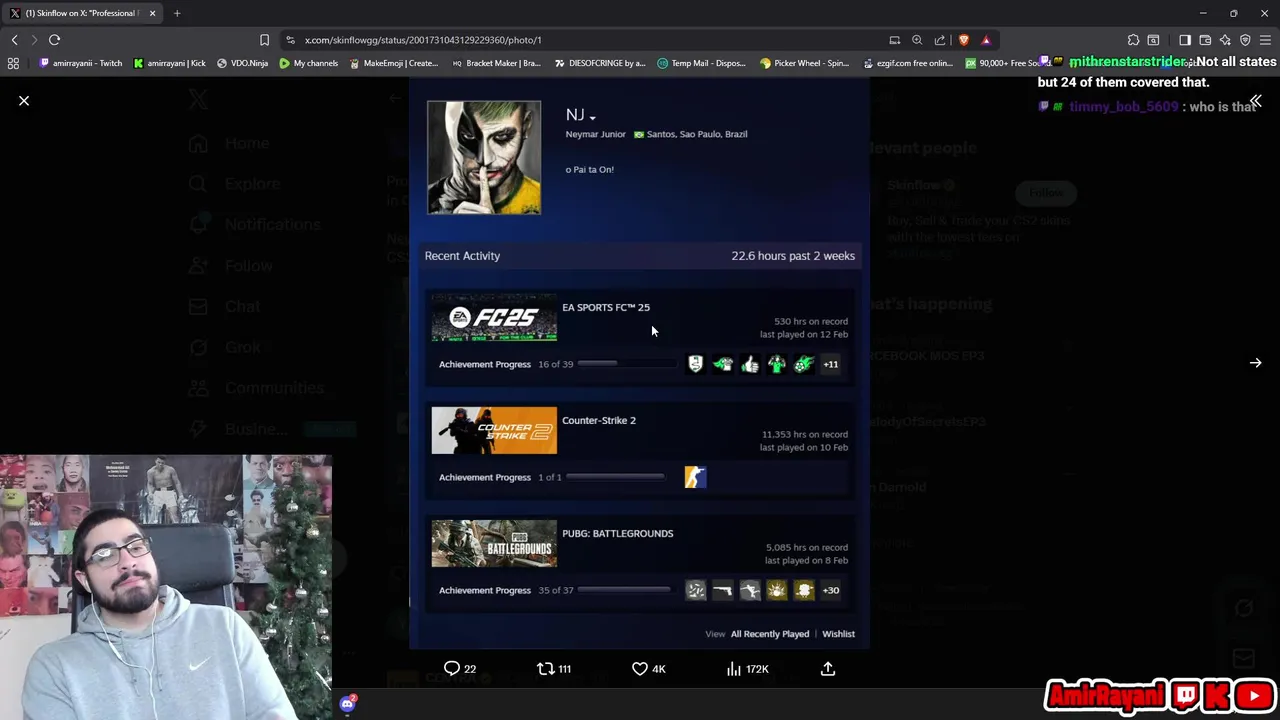Open the PUBG: BATTLEGROUNDS game banner
This screenshot has width=1280, height=720.
(x=494, y=544)
